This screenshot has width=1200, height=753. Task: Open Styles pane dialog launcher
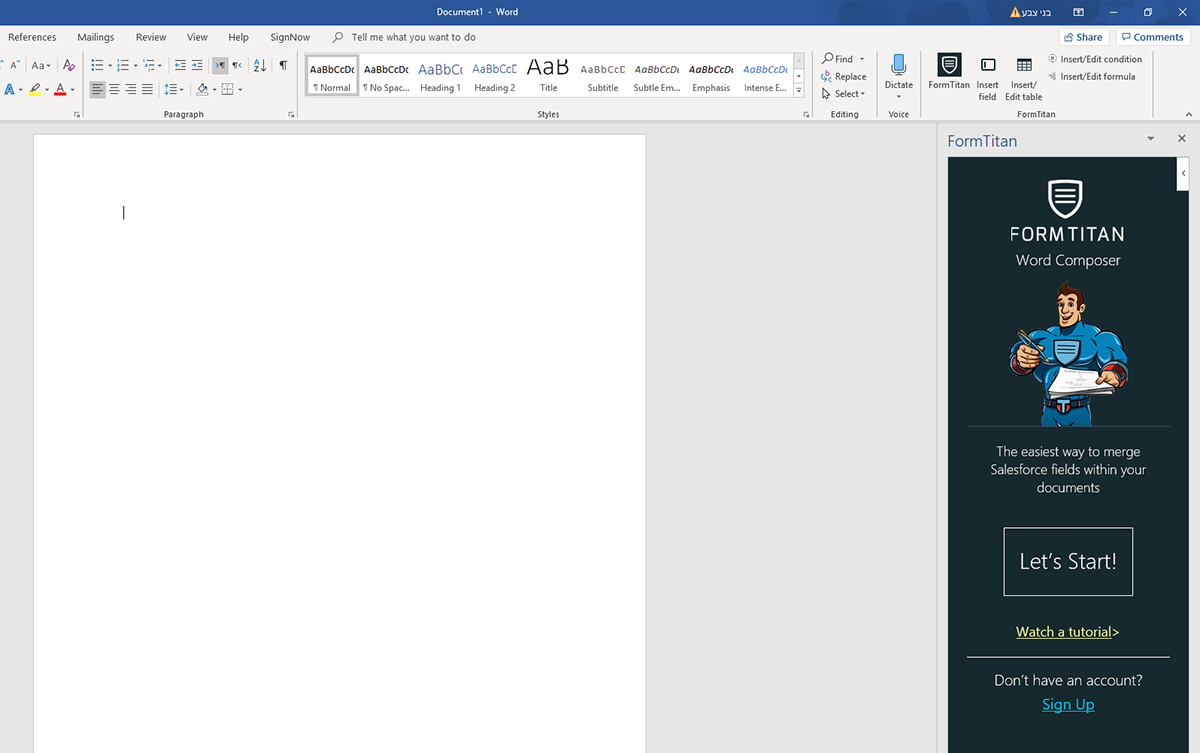click(806, 115)
